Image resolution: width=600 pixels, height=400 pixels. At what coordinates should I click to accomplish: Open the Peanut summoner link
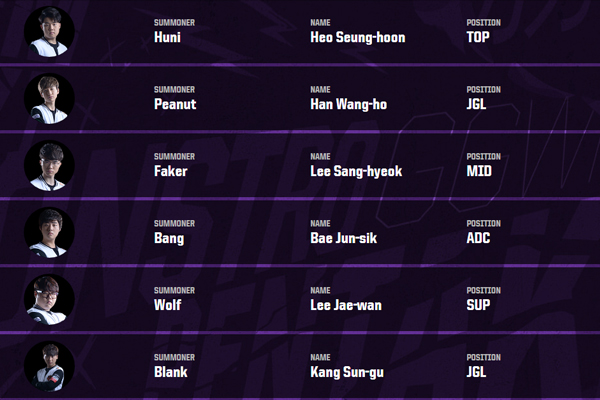(x=175, y=104)
